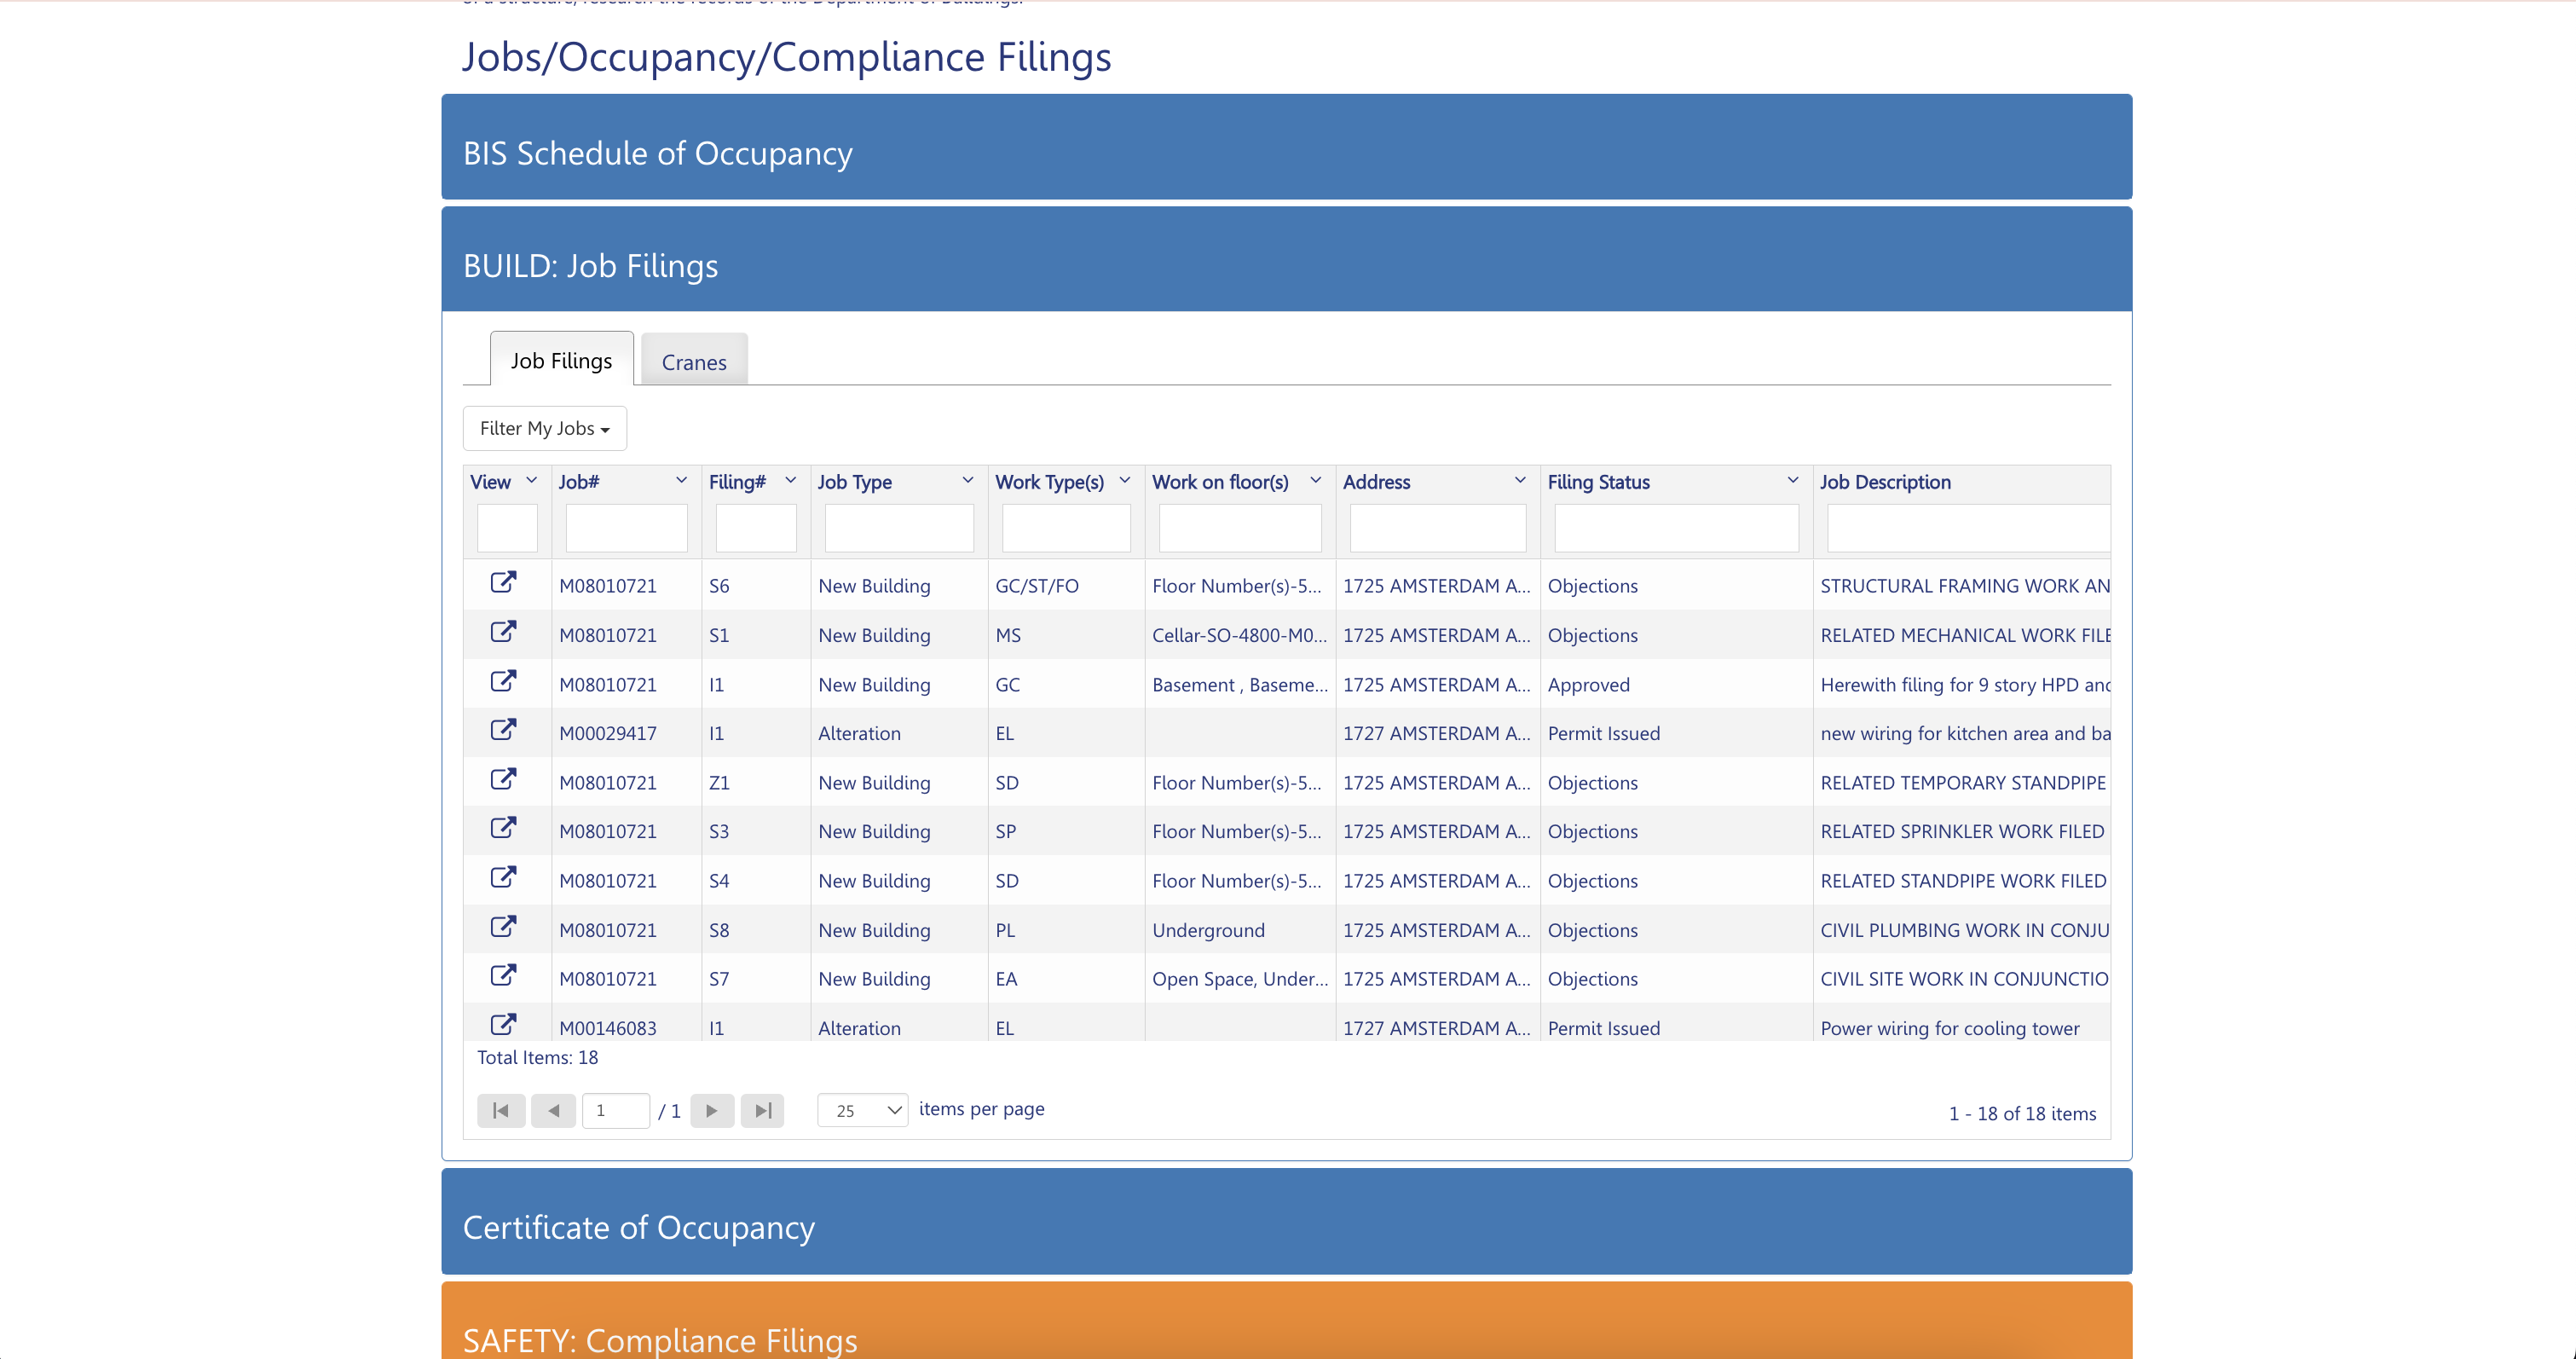Click the Work on floor(s) filter input
This screenshot has height=1359, width=2576.
pos(1240,528)
